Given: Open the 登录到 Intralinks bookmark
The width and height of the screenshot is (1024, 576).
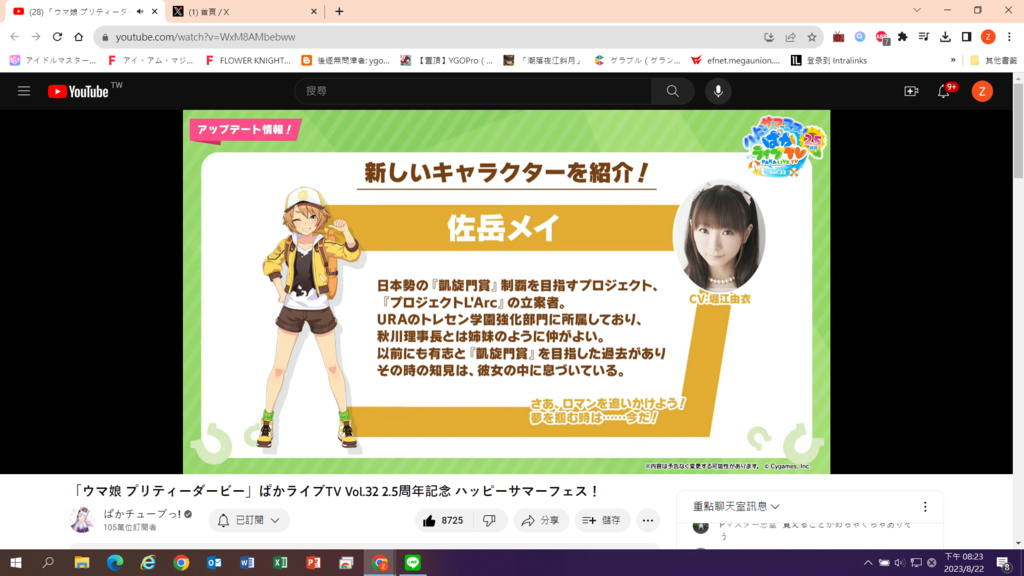Looking at the screenshot, I should pos(829,60).
